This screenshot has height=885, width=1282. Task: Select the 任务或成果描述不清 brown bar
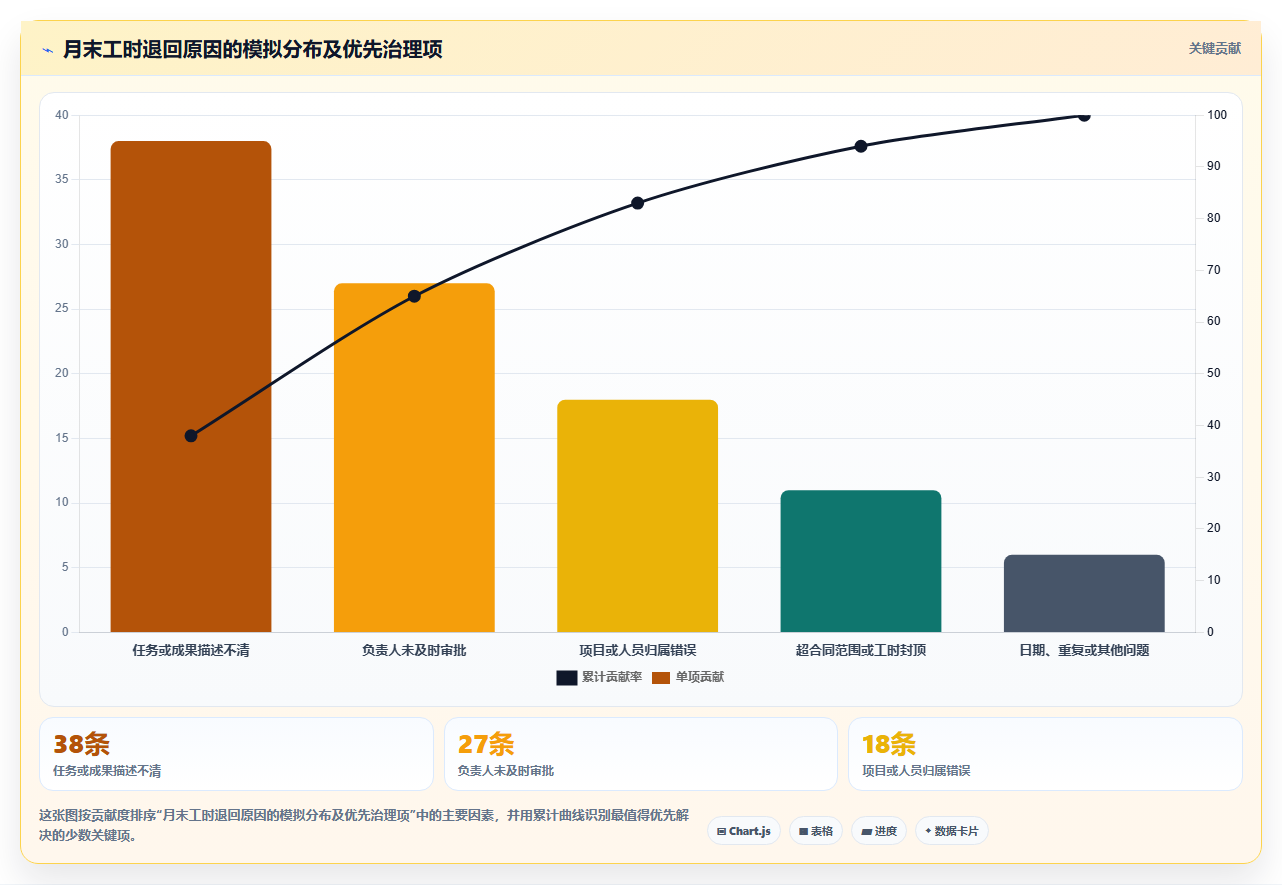[x=191, y=387]
